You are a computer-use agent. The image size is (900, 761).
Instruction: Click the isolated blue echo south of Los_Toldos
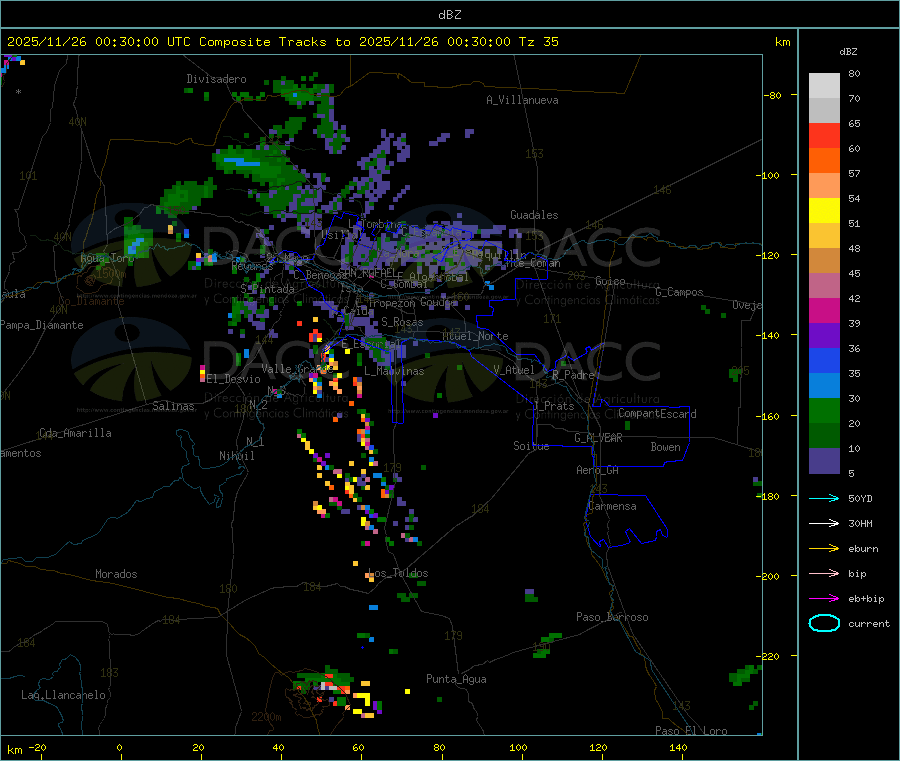(x=374, y=607)
